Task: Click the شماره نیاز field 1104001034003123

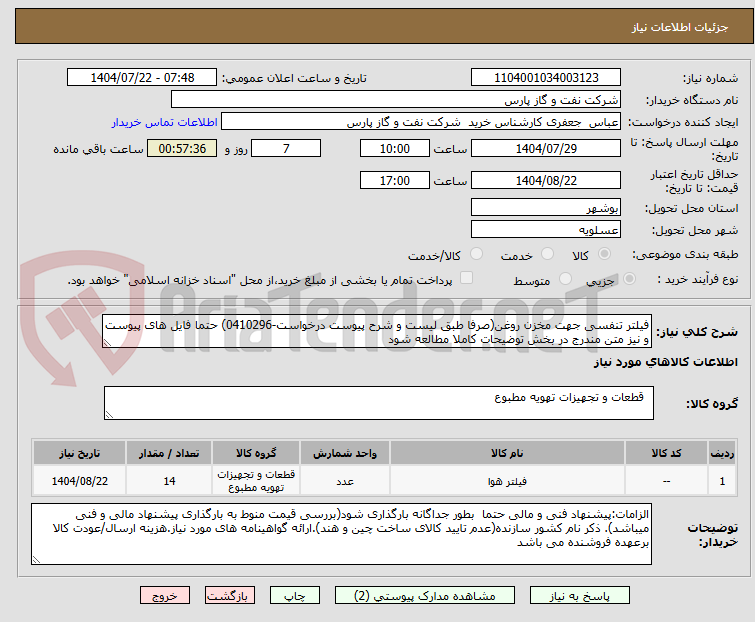Action: point(546,78)
